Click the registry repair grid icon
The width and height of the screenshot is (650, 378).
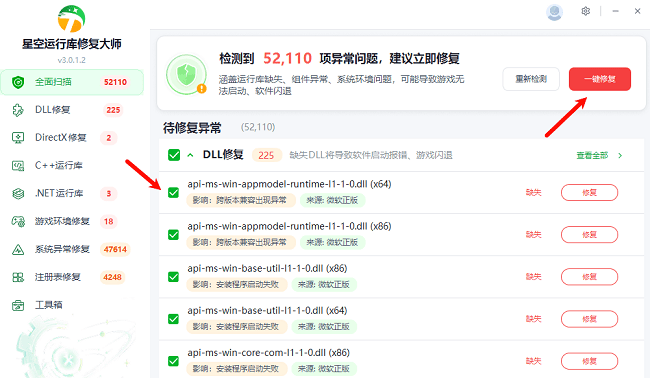click(x=18, y=277)
